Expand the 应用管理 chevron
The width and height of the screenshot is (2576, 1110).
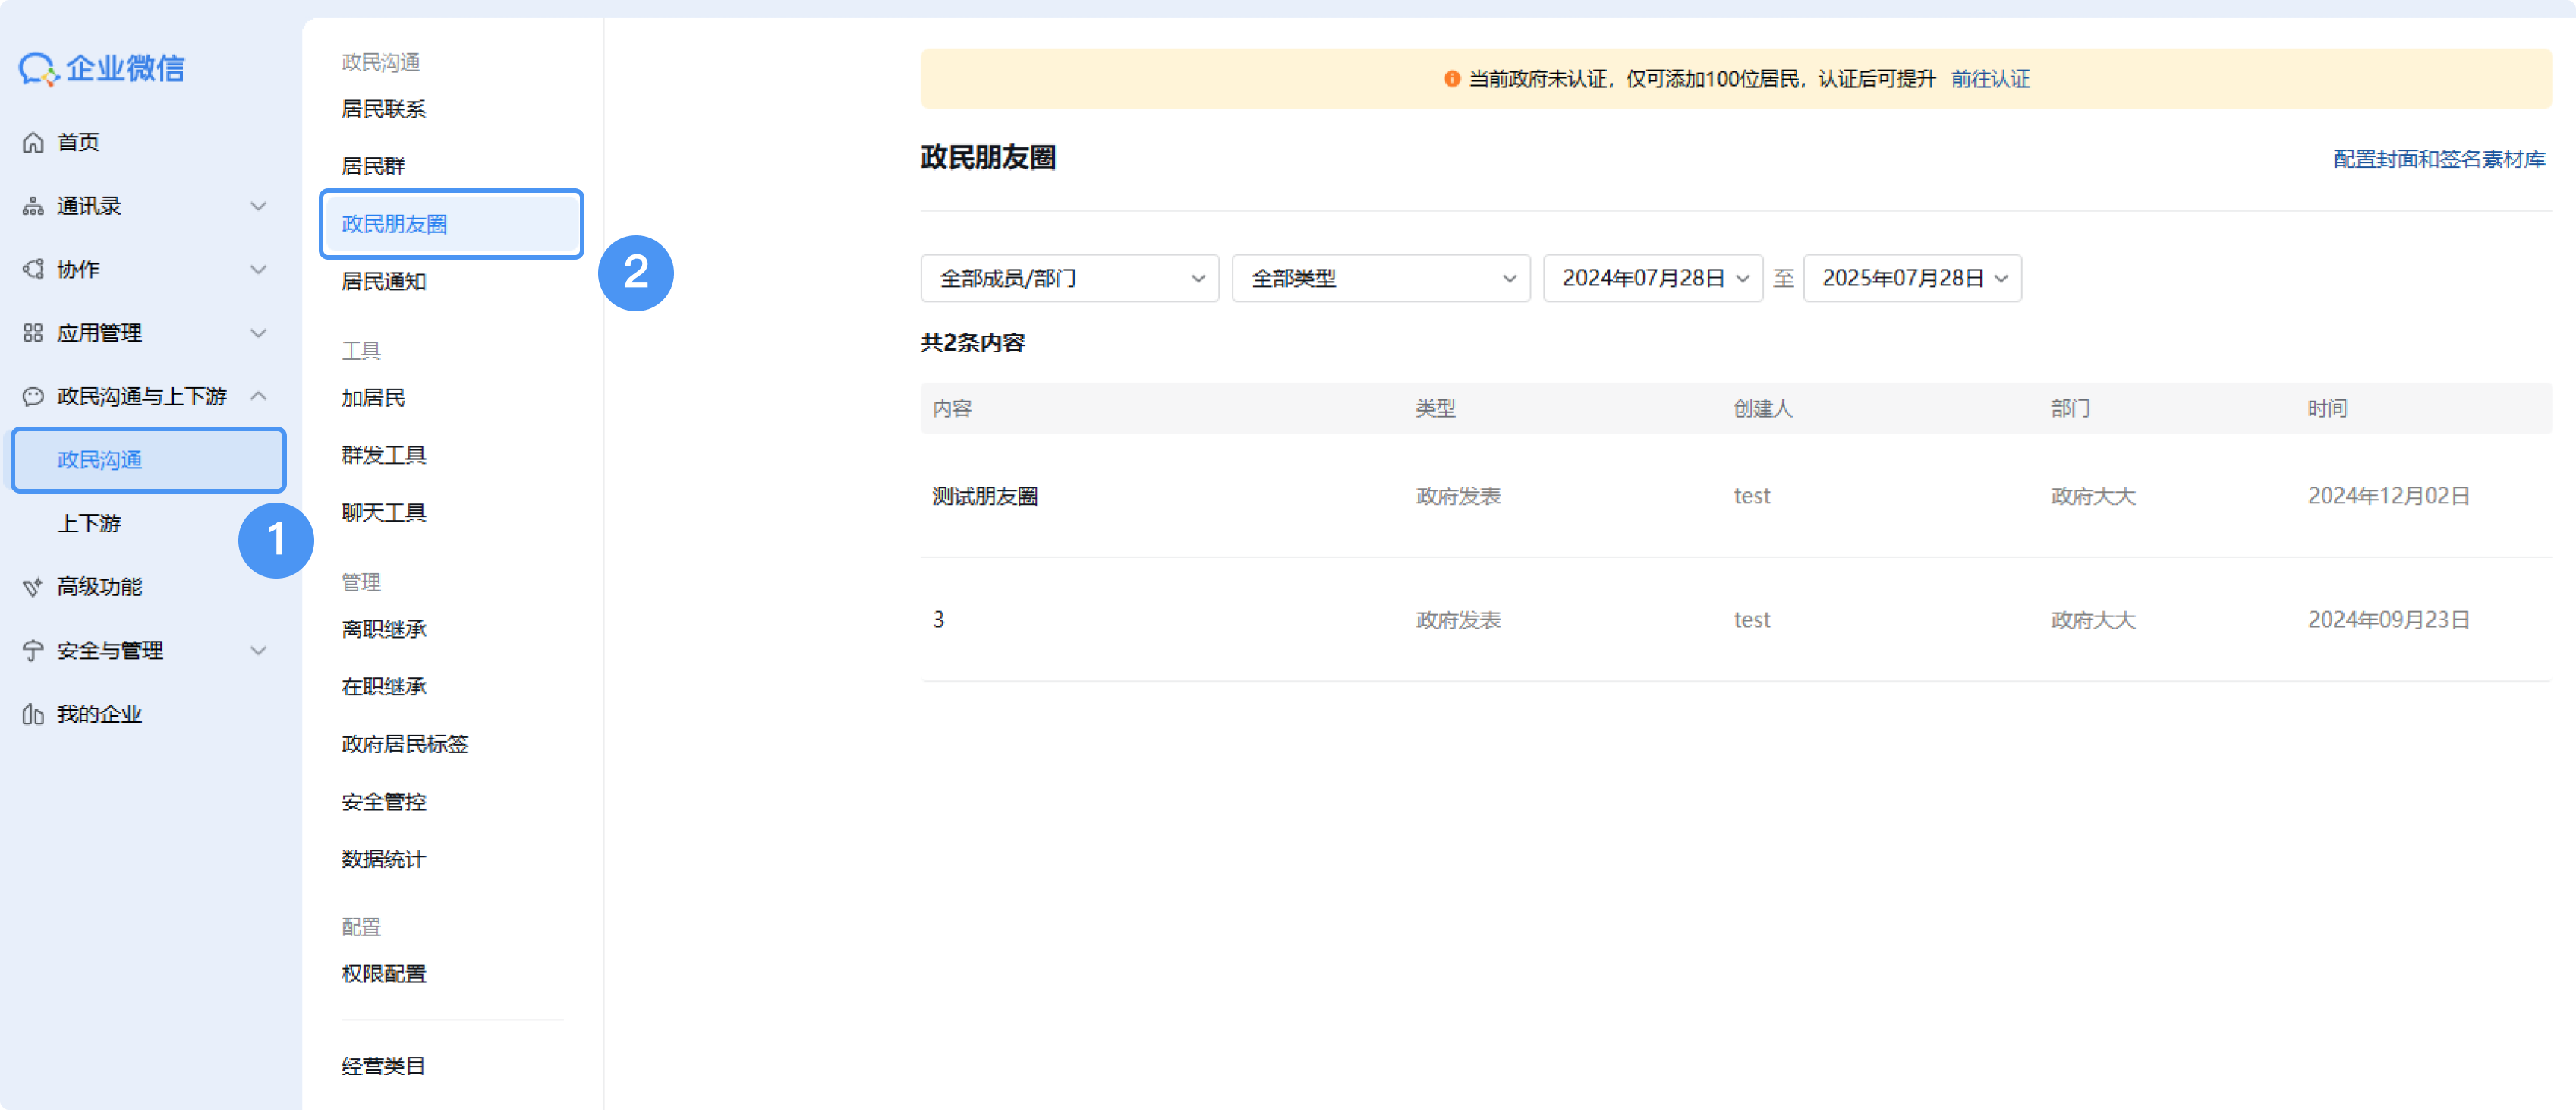258,333
